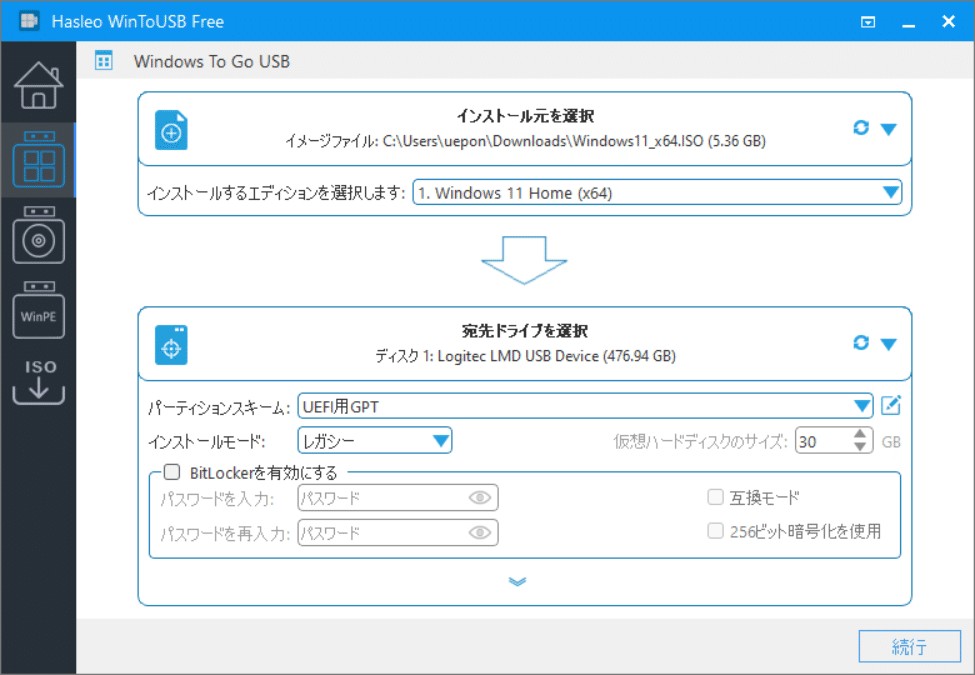This screenshot has width=975, height=675.
Task: Refresh the destination drive list
Action: (x=861, y=342)
